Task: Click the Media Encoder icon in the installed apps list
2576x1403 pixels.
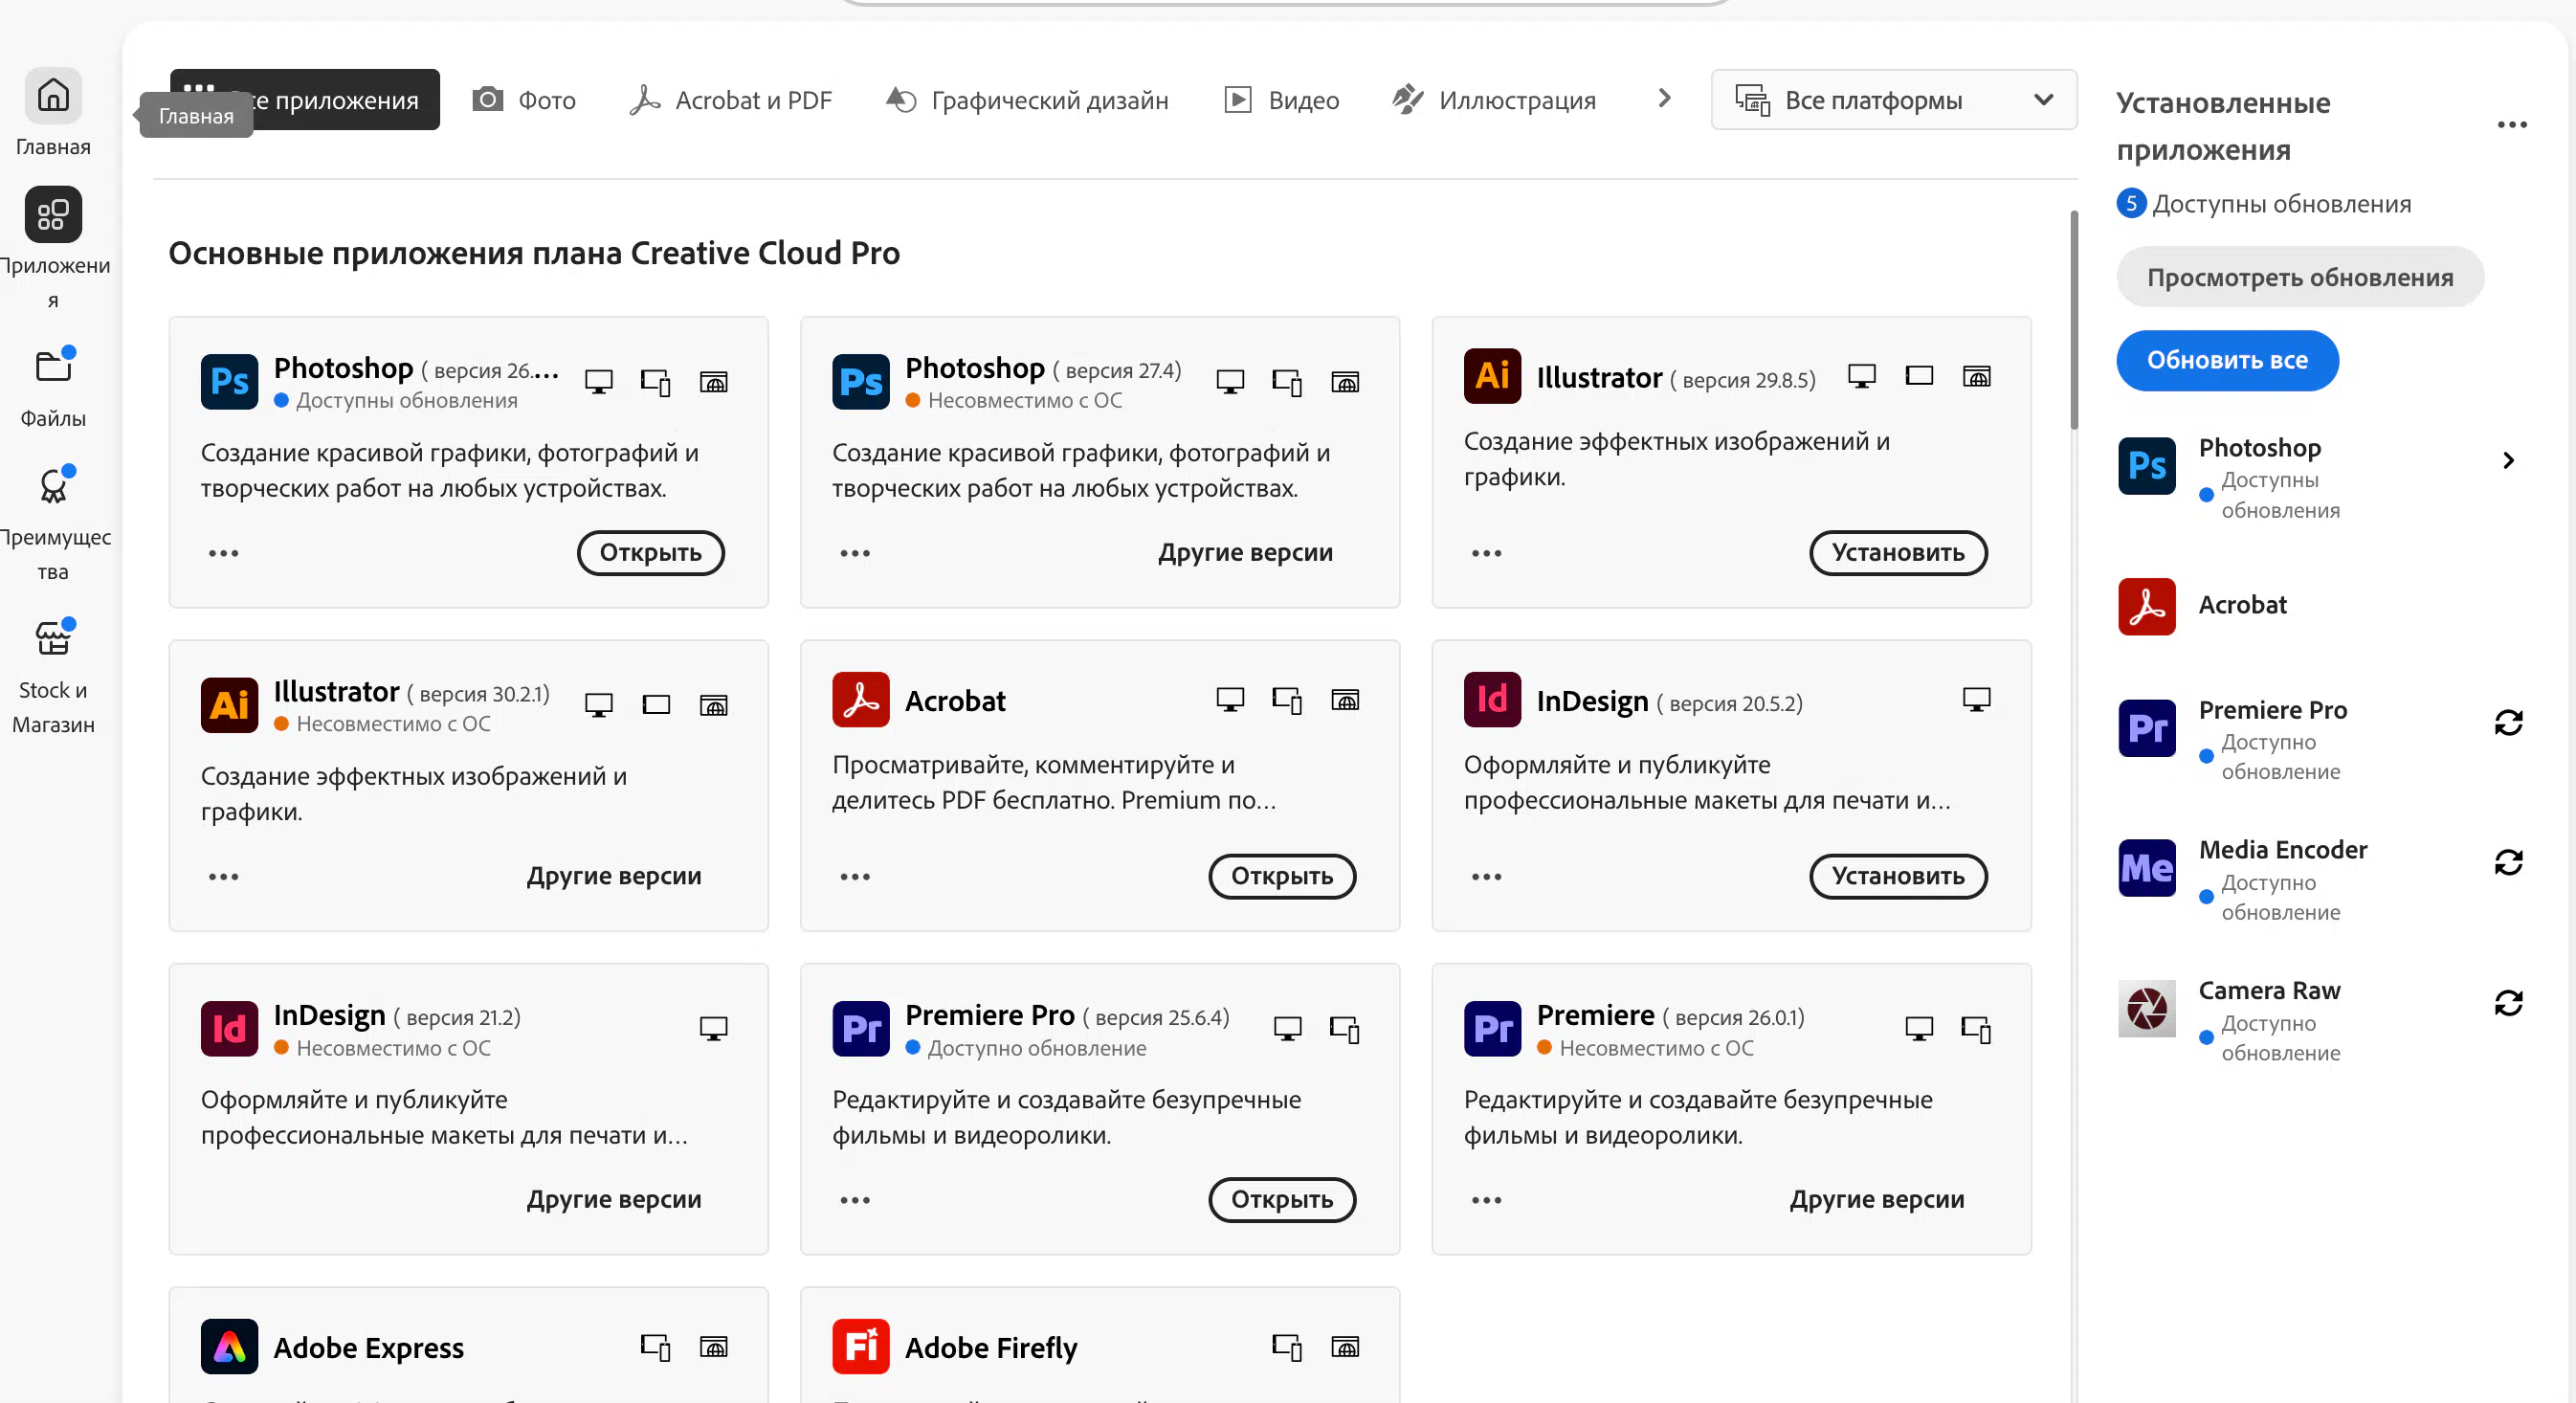Action: tap(2147, 868)
